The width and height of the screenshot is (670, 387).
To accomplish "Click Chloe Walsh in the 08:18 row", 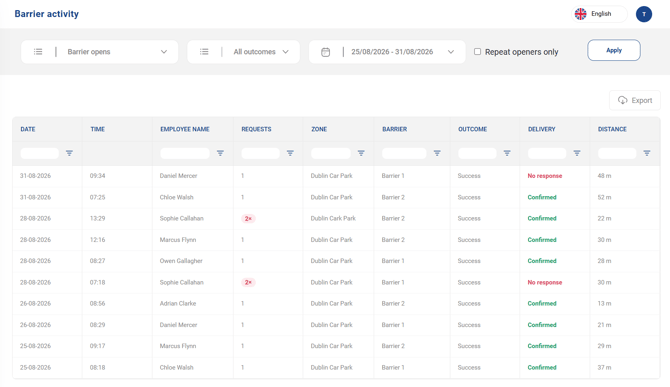I will tap(176, 367).
